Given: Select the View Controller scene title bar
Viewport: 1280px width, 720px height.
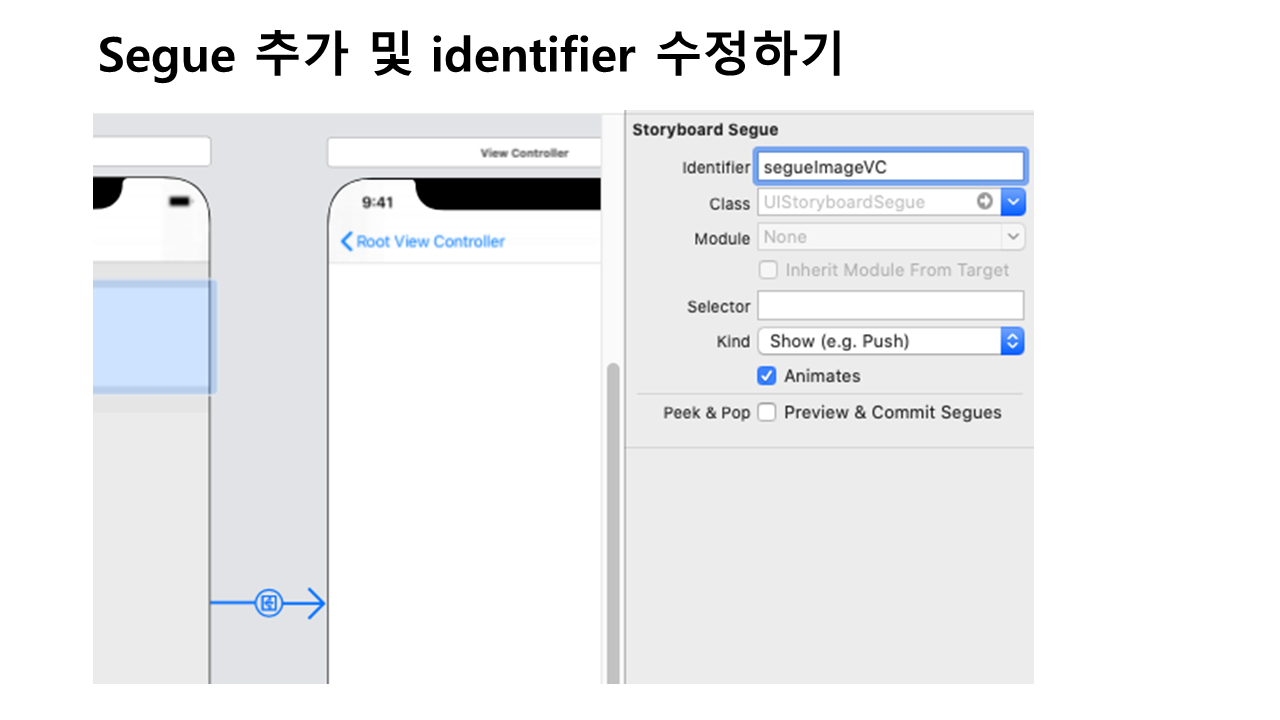Looking at the screenshot, I should click(x=465, y=153).
